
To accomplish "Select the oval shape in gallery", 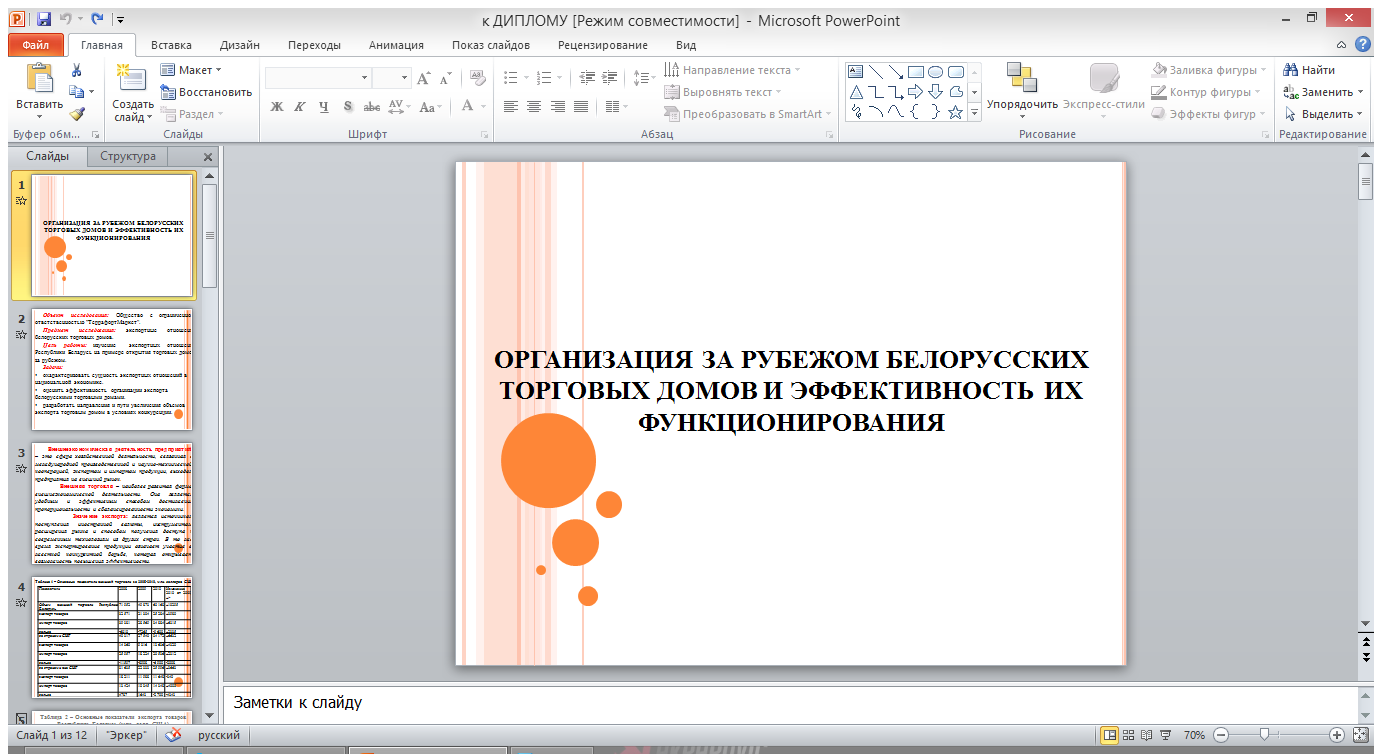I will coord(935,71).
